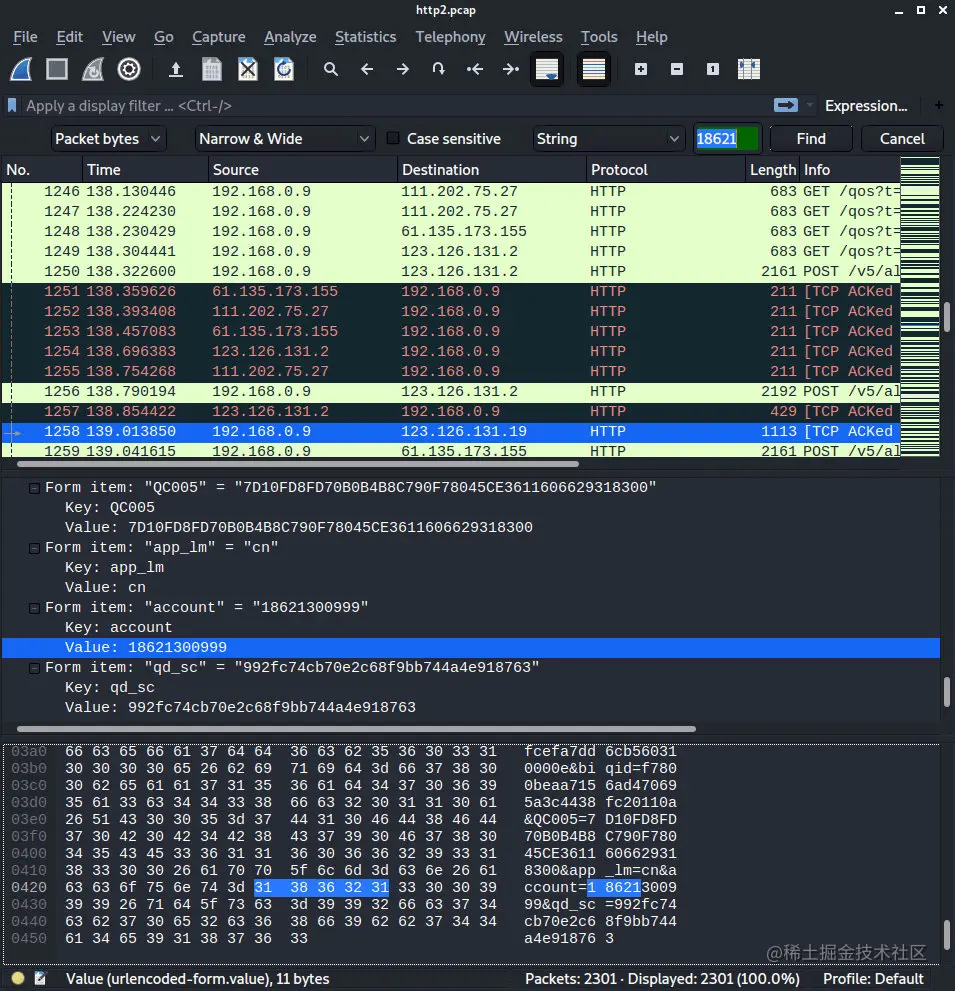Open the Wireless menu

(x=533, y=37)
